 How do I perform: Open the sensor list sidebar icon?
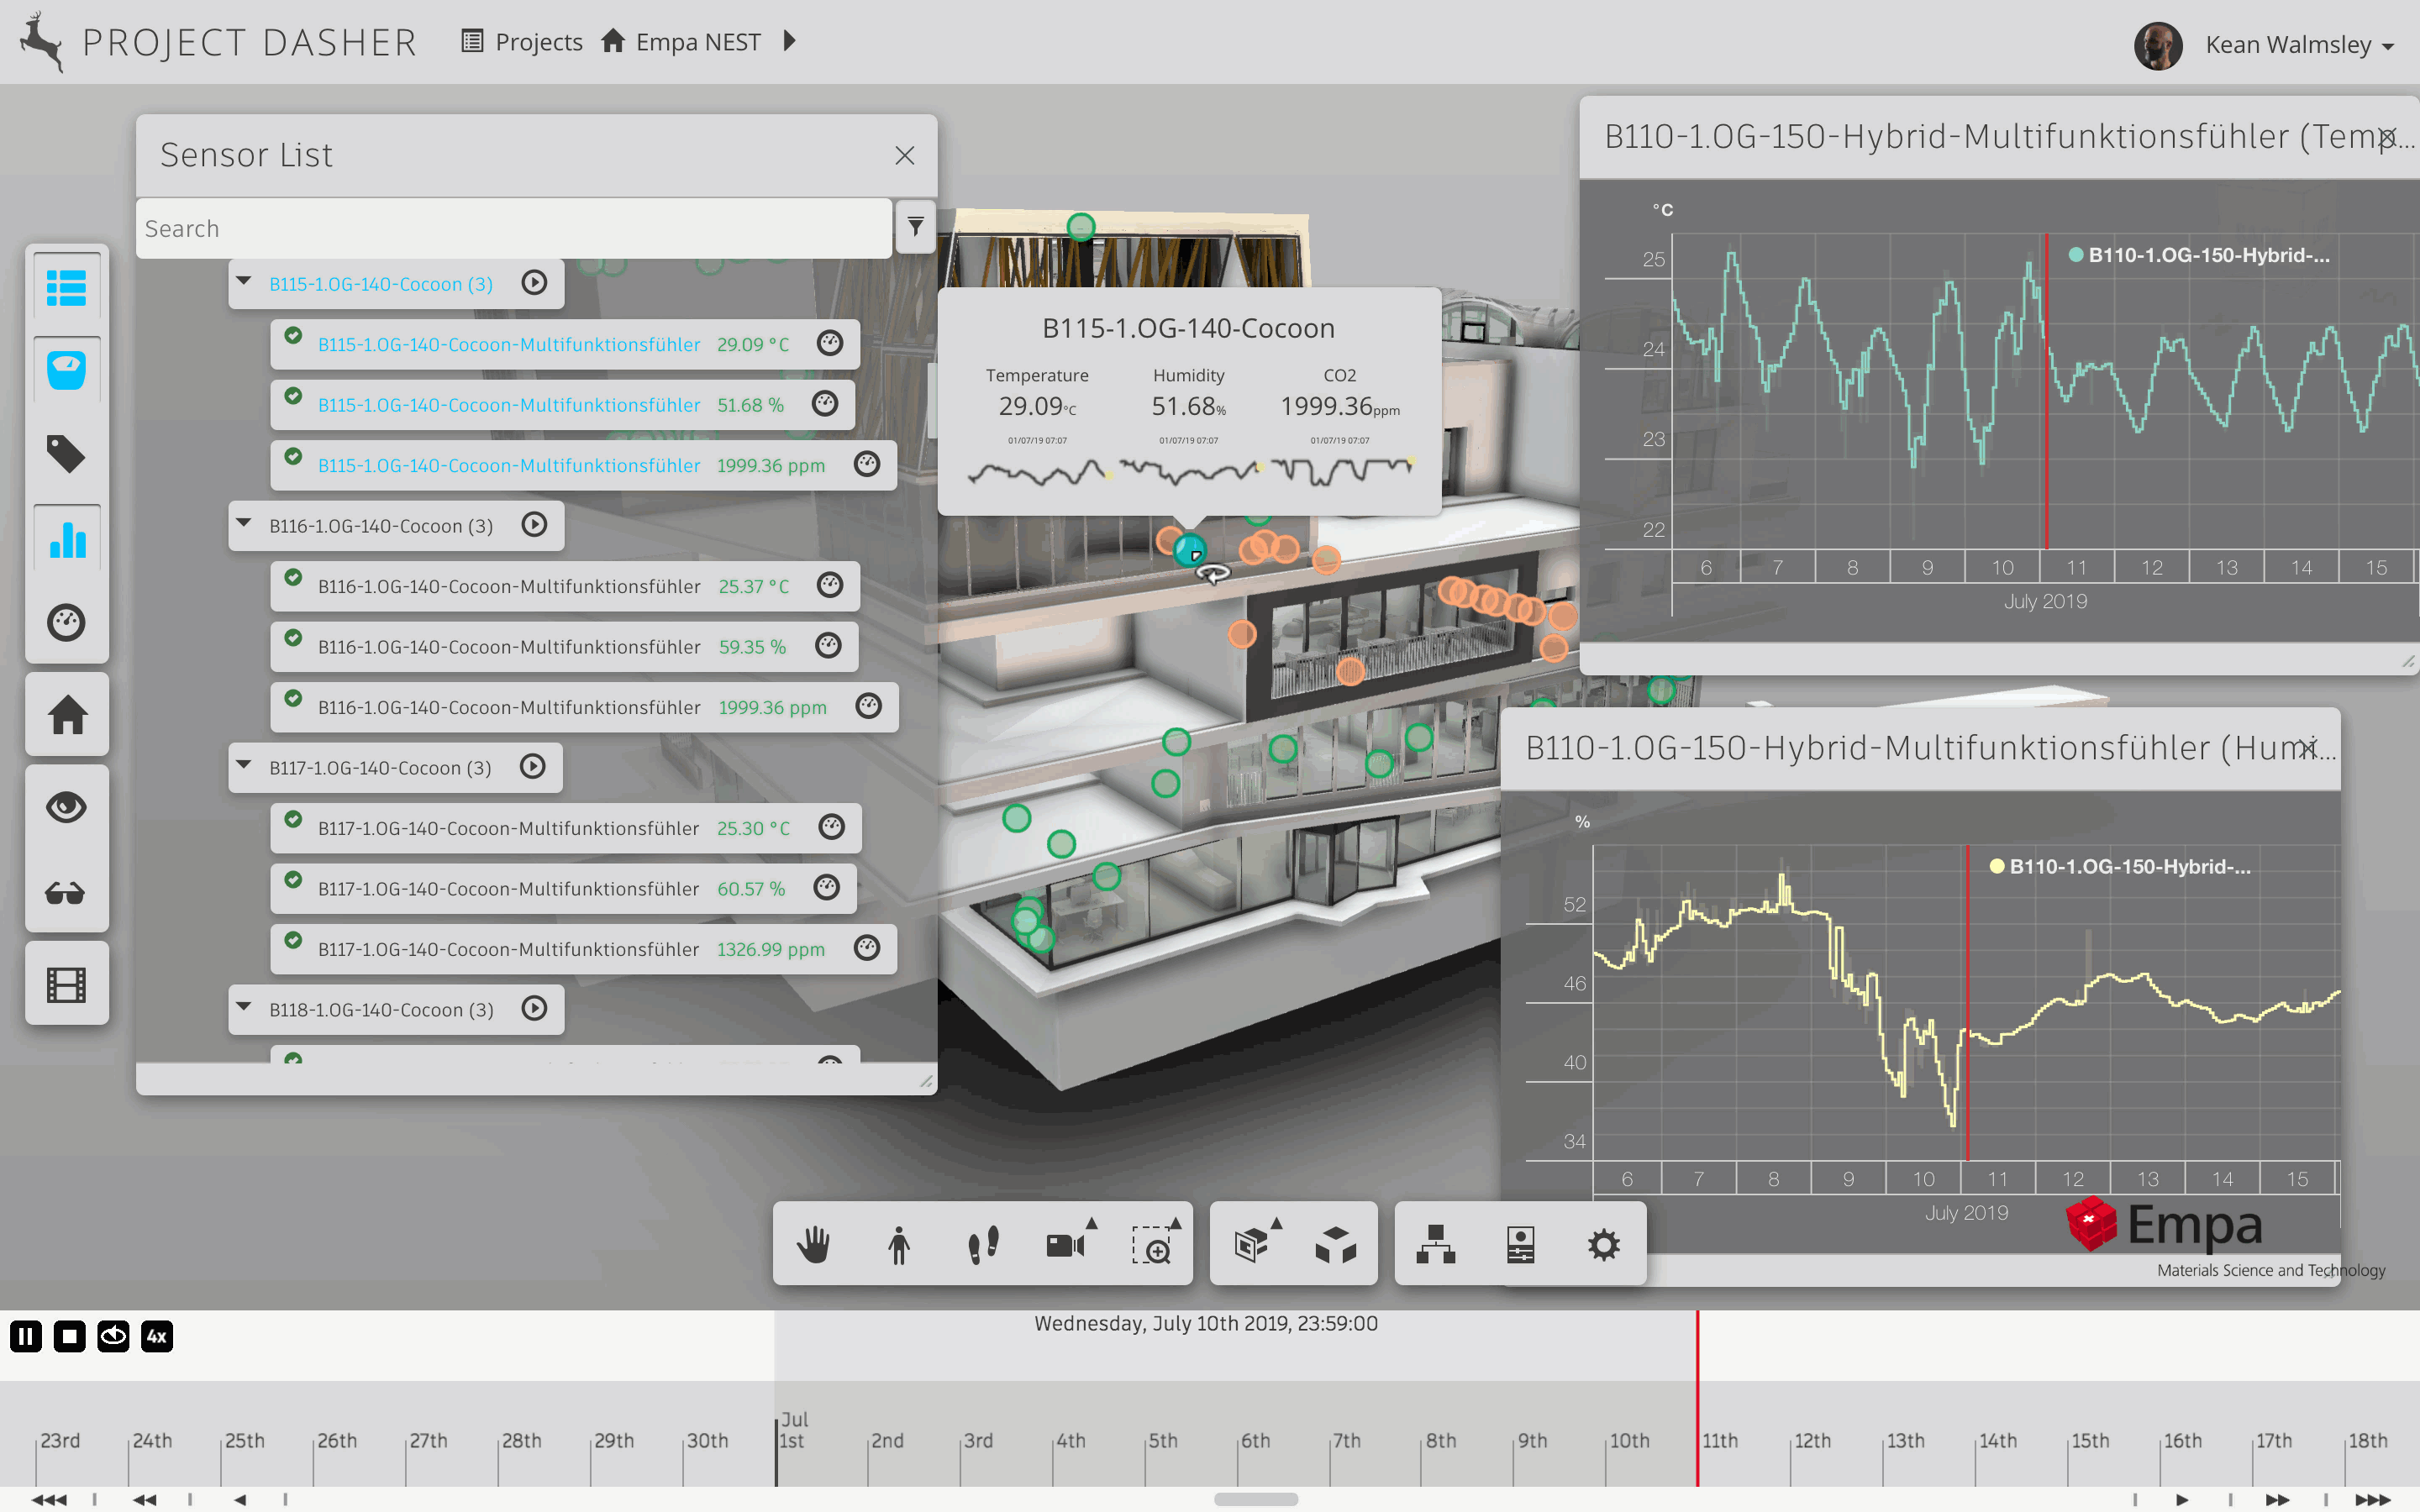[67, 288]
